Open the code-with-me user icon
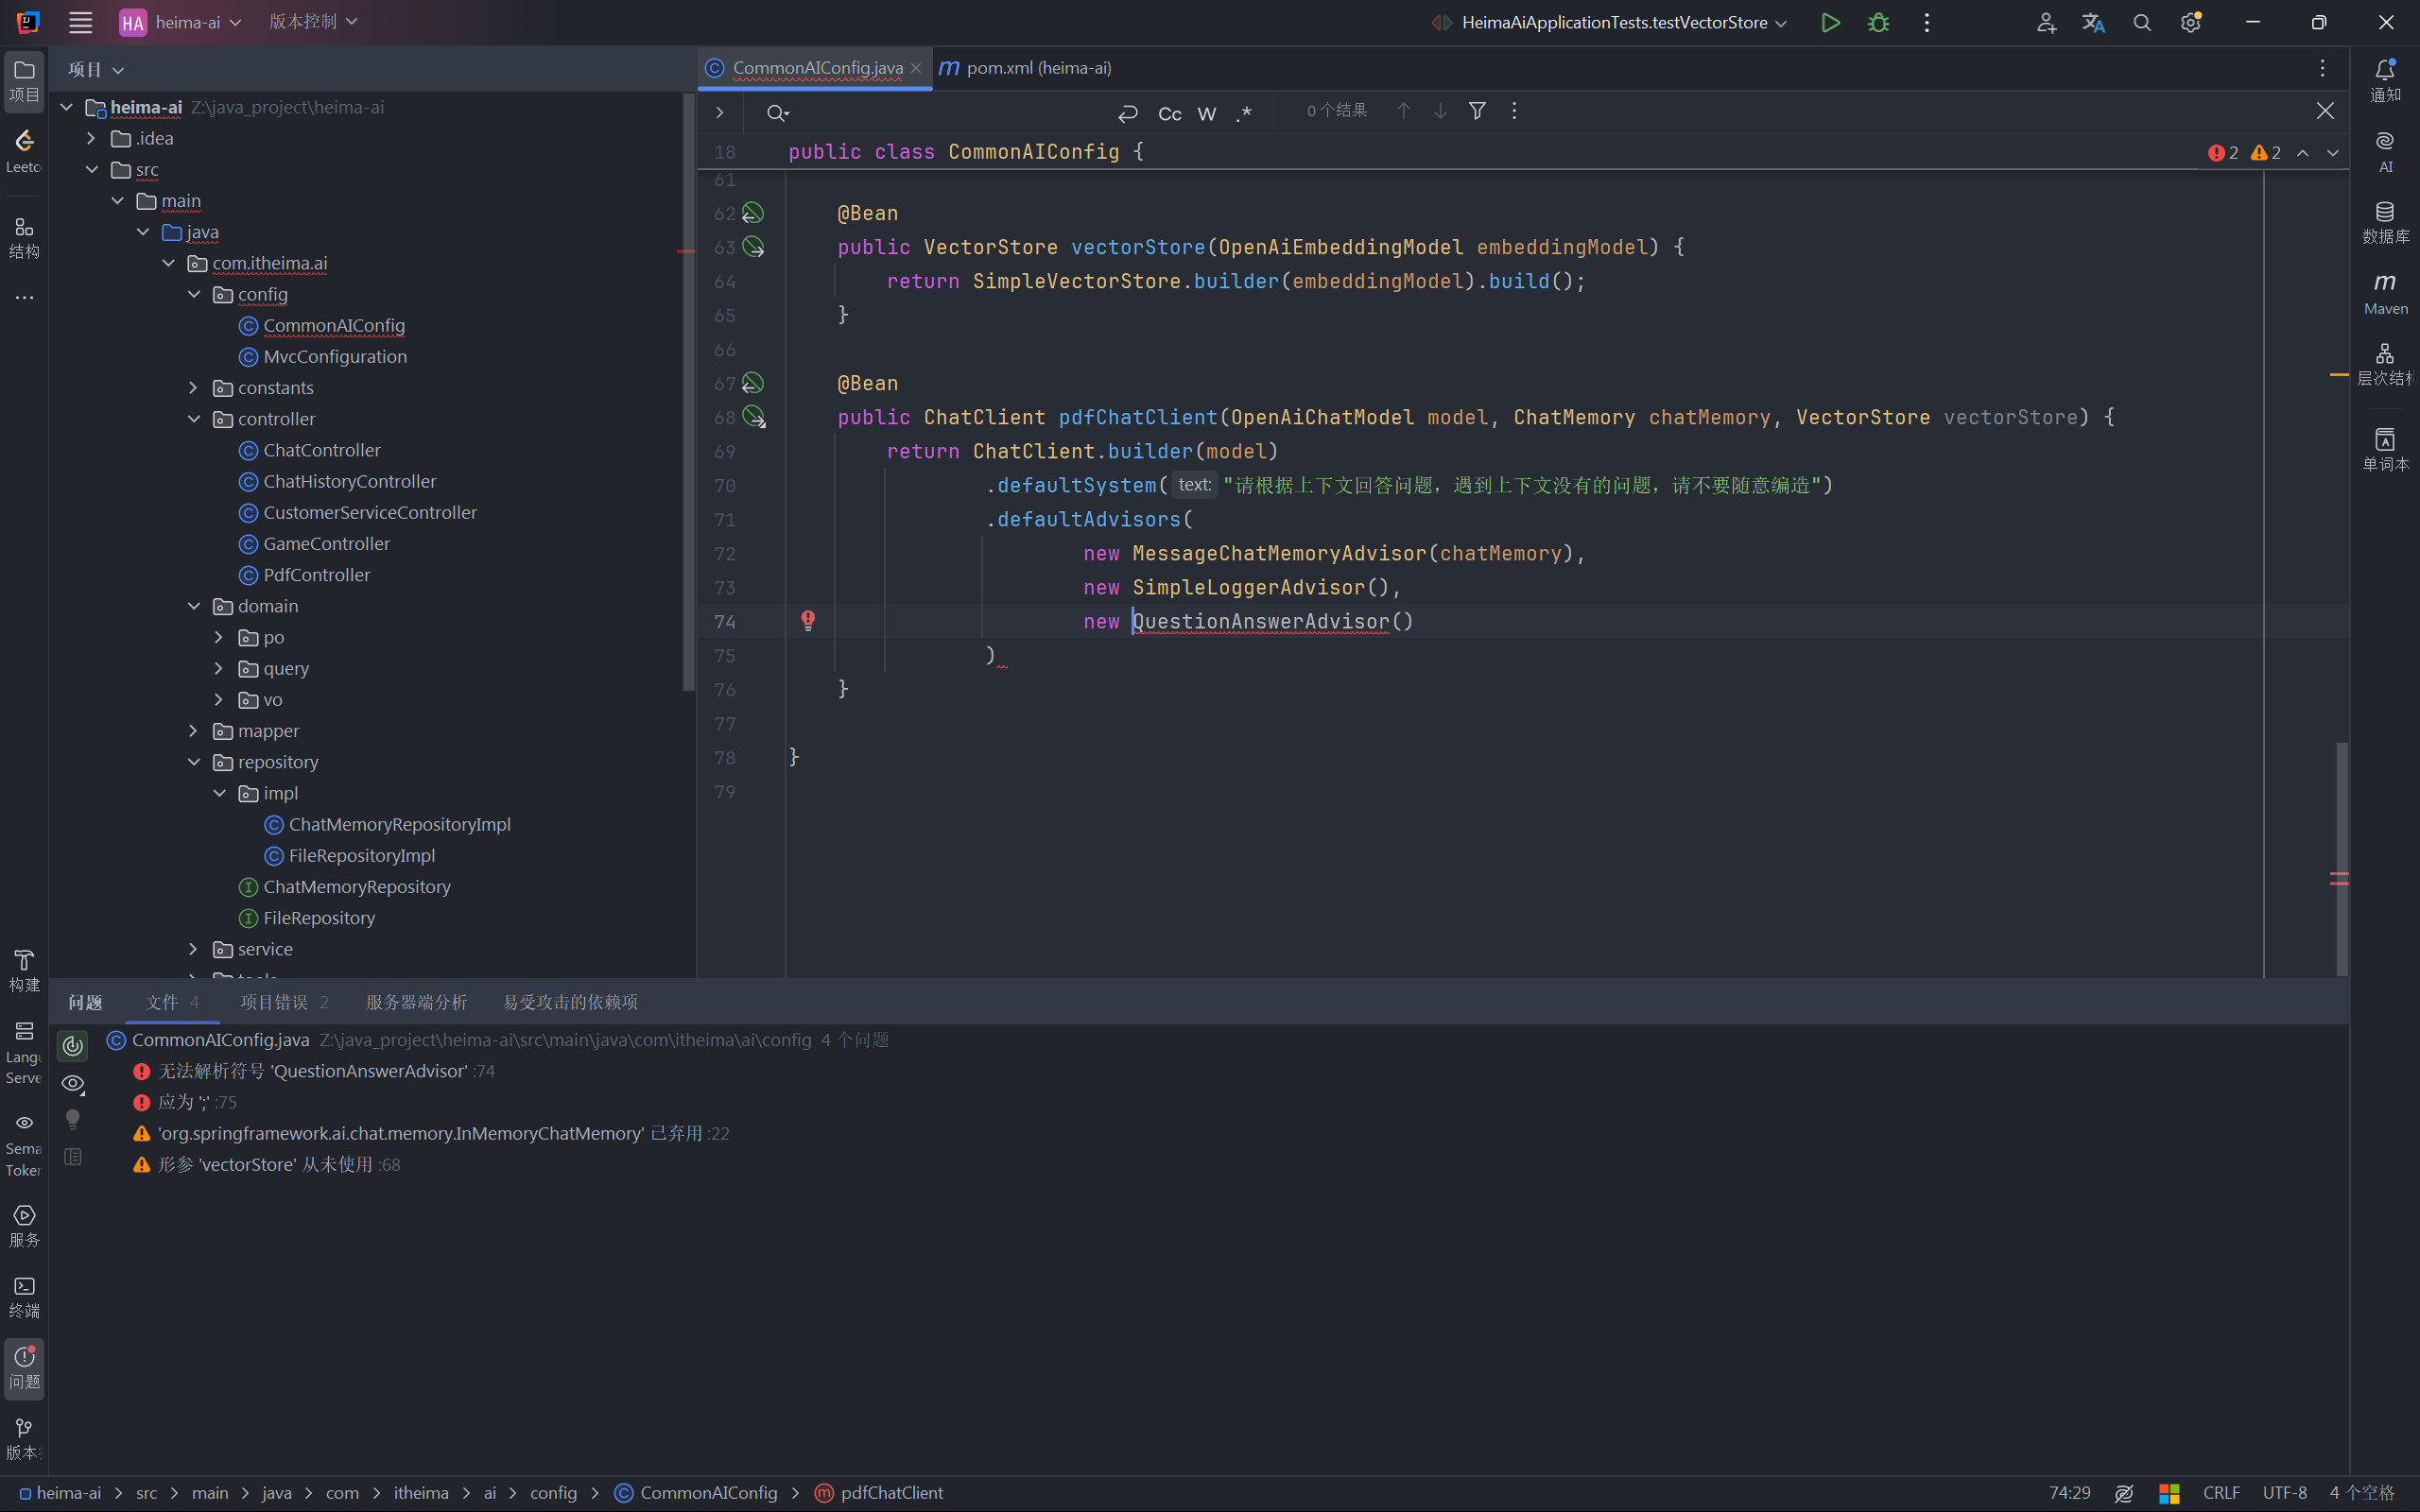The width and height of the screenshot is (2420, 1512). (2045, 22)
